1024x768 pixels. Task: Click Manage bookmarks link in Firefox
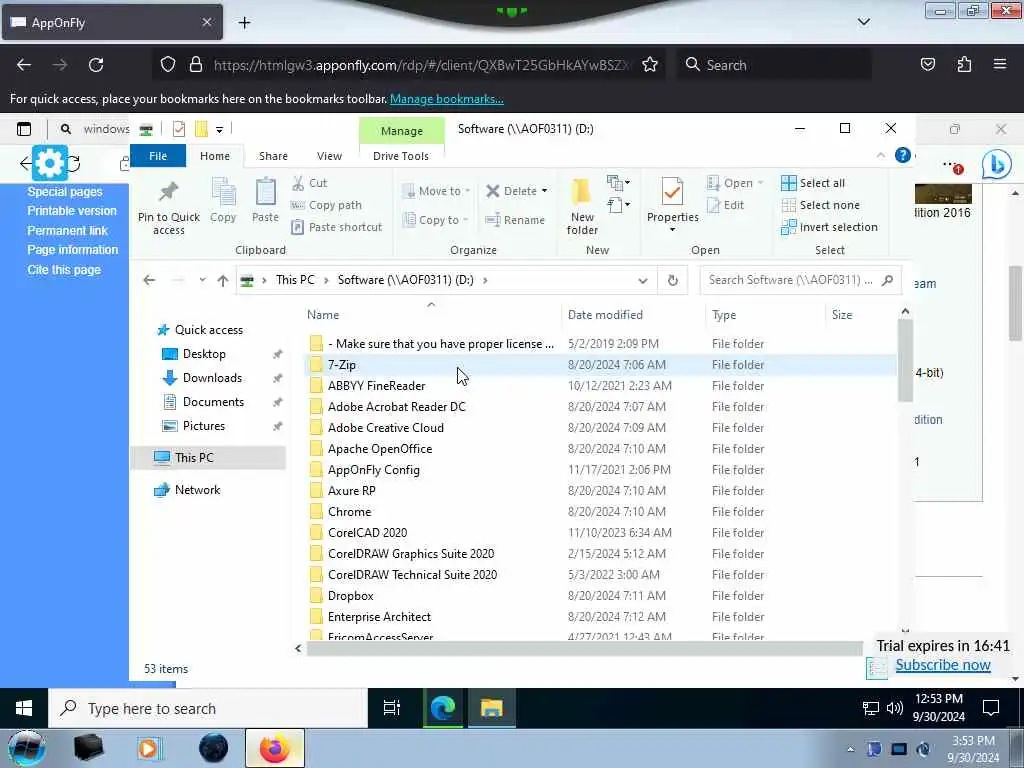click(x=447, y=99)
